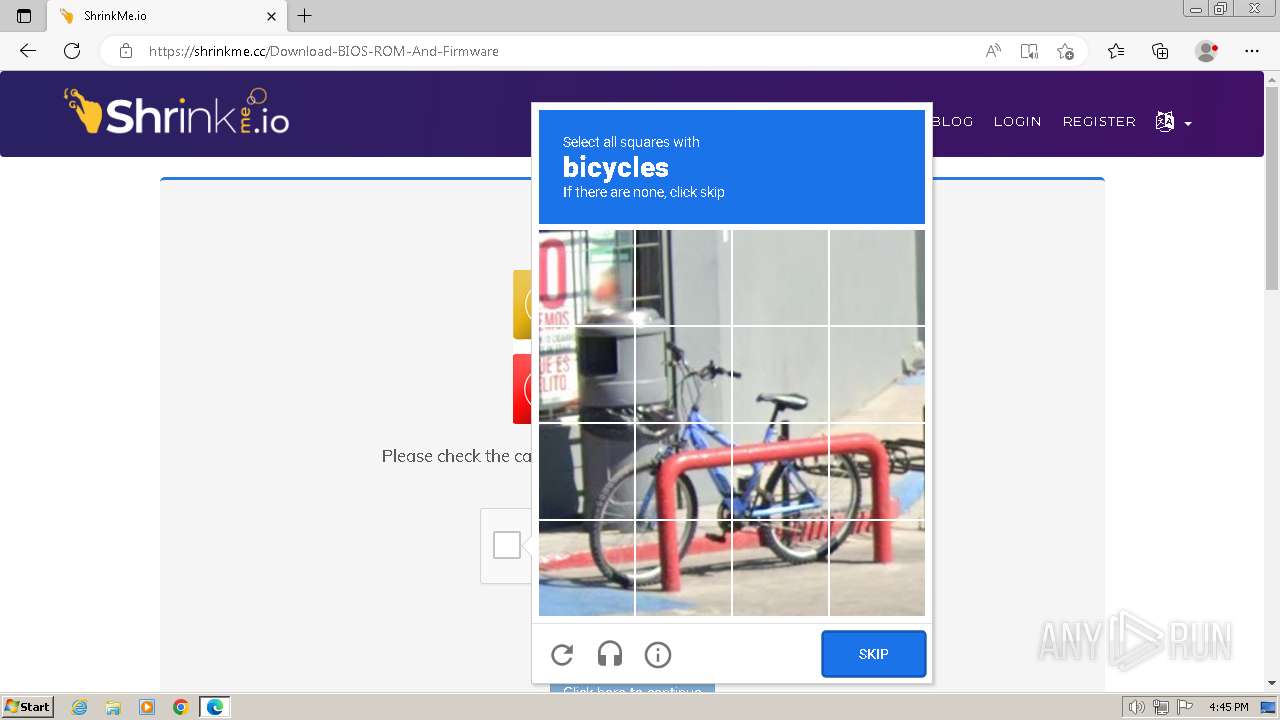This screenshot has width=1280, height=720.
Task: Open Immersive Reader icon
Action: pyautogui.click(x=1029, y=51)
